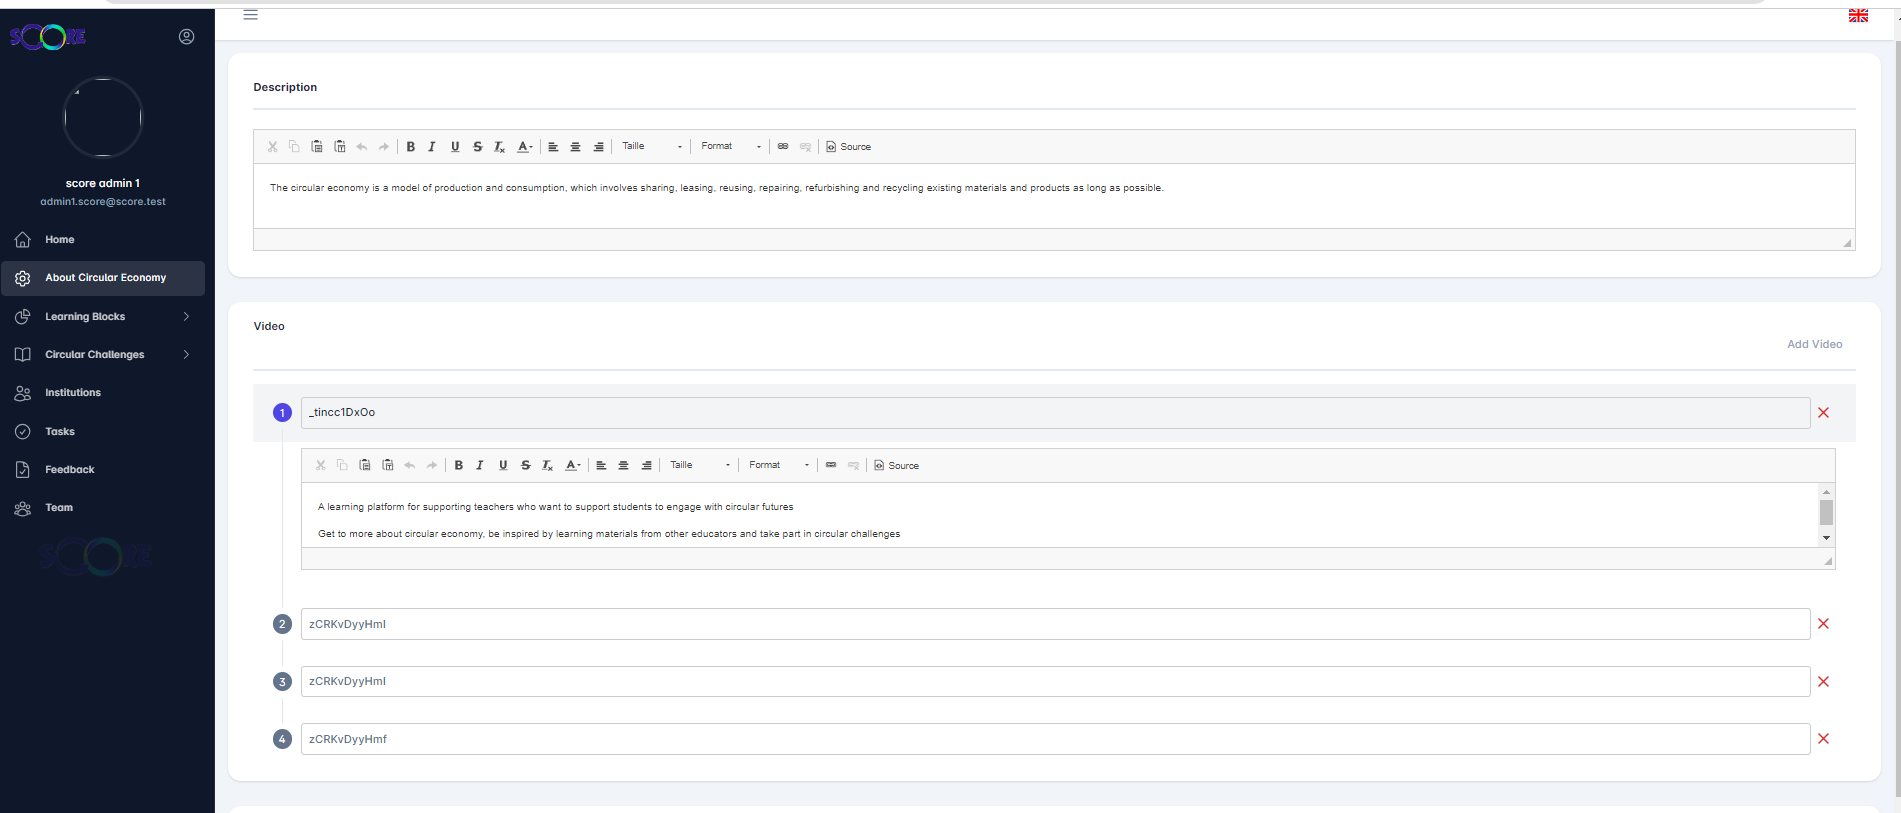
Task: Click the Add Video link
Action: (1814, 344)
